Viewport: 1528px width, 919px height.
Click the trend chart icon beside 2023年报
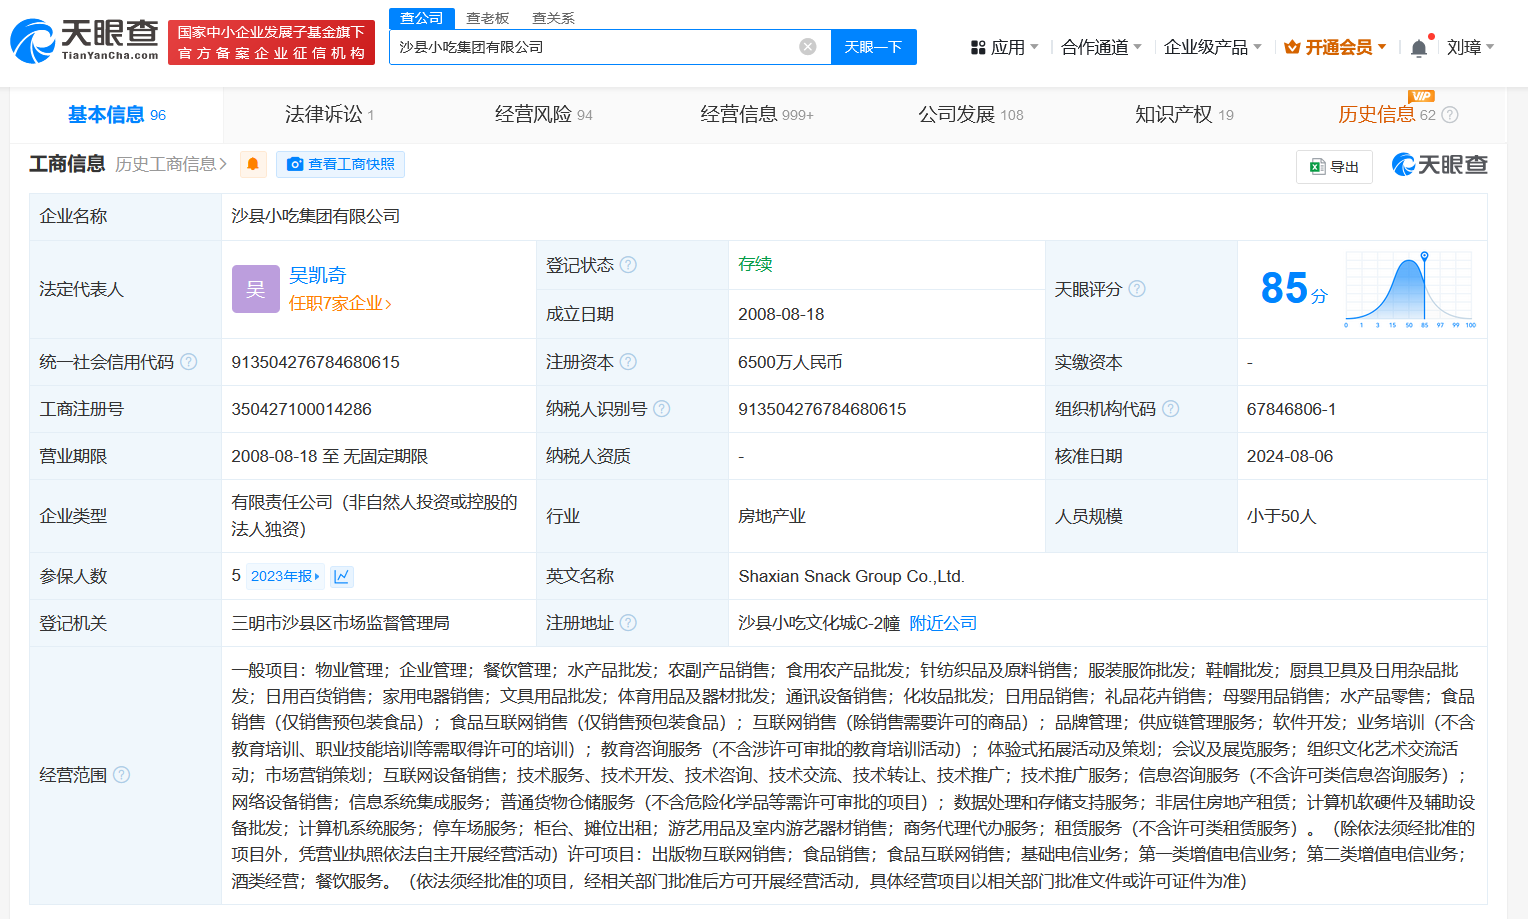pyautogui.click(x=342, y=576)
